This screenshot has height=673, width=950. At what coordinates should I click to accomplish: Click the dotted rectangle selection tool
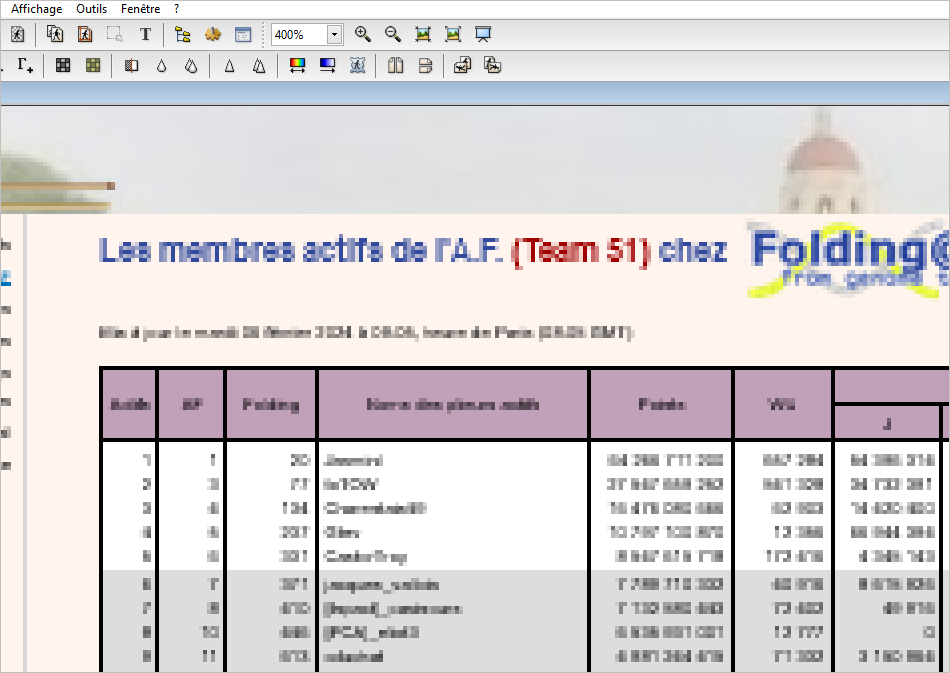tap(115, 34)
